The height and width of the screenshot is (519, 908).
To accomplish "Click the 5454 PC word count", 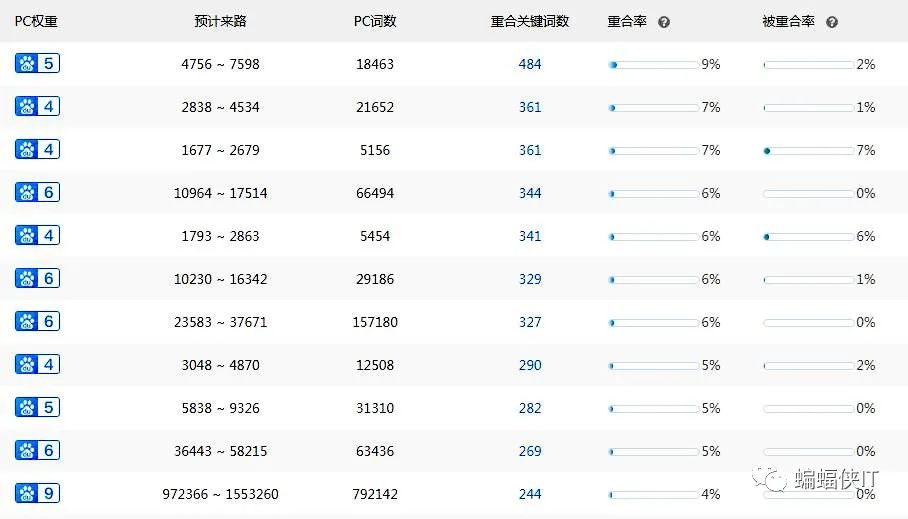I will [x=375, y=236].
